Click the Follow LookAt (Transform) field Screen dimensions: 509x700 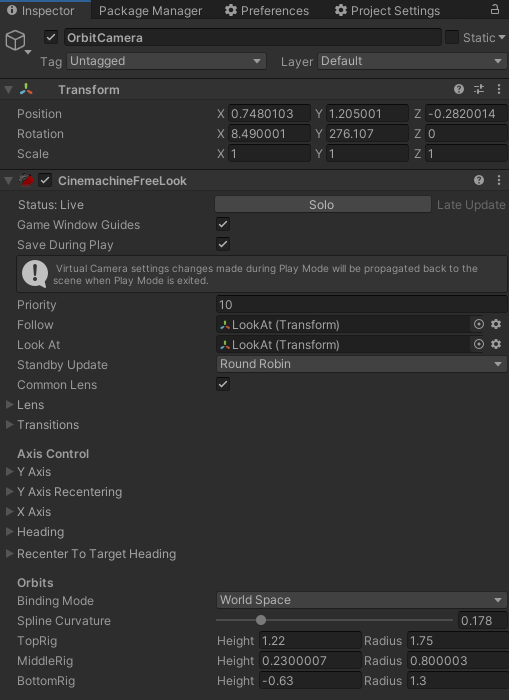tap(343, 325)
